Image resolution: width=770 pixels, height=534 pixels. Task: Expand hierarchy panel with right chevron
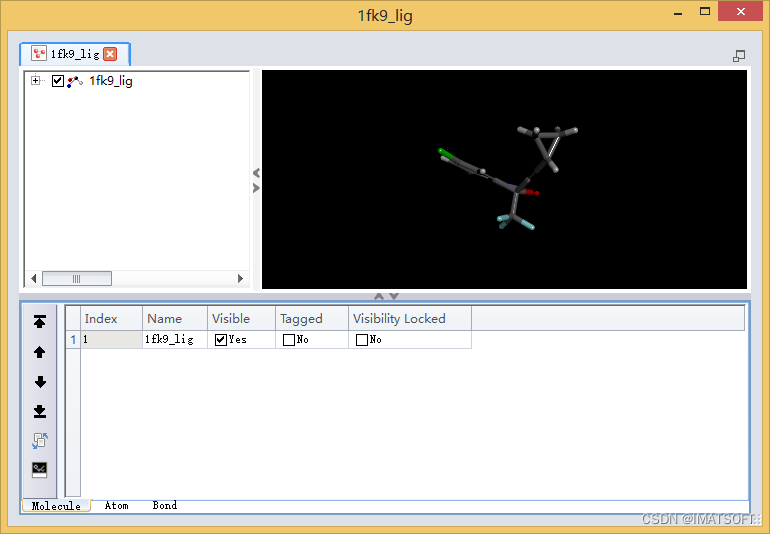pyautogui.click(x=256, y=188)
